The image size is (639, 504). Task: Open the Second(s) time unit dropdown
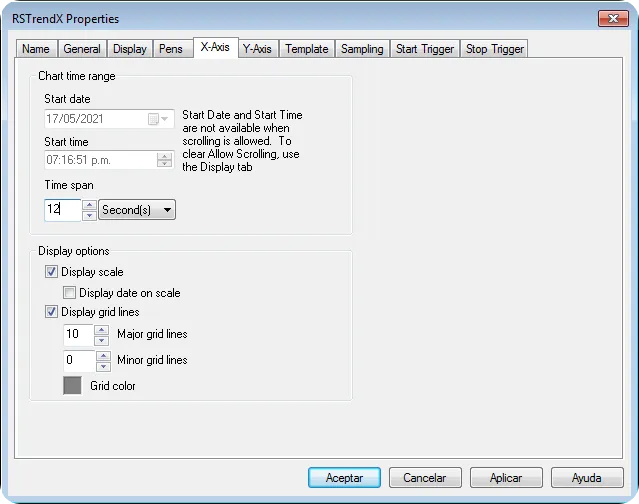137,210
